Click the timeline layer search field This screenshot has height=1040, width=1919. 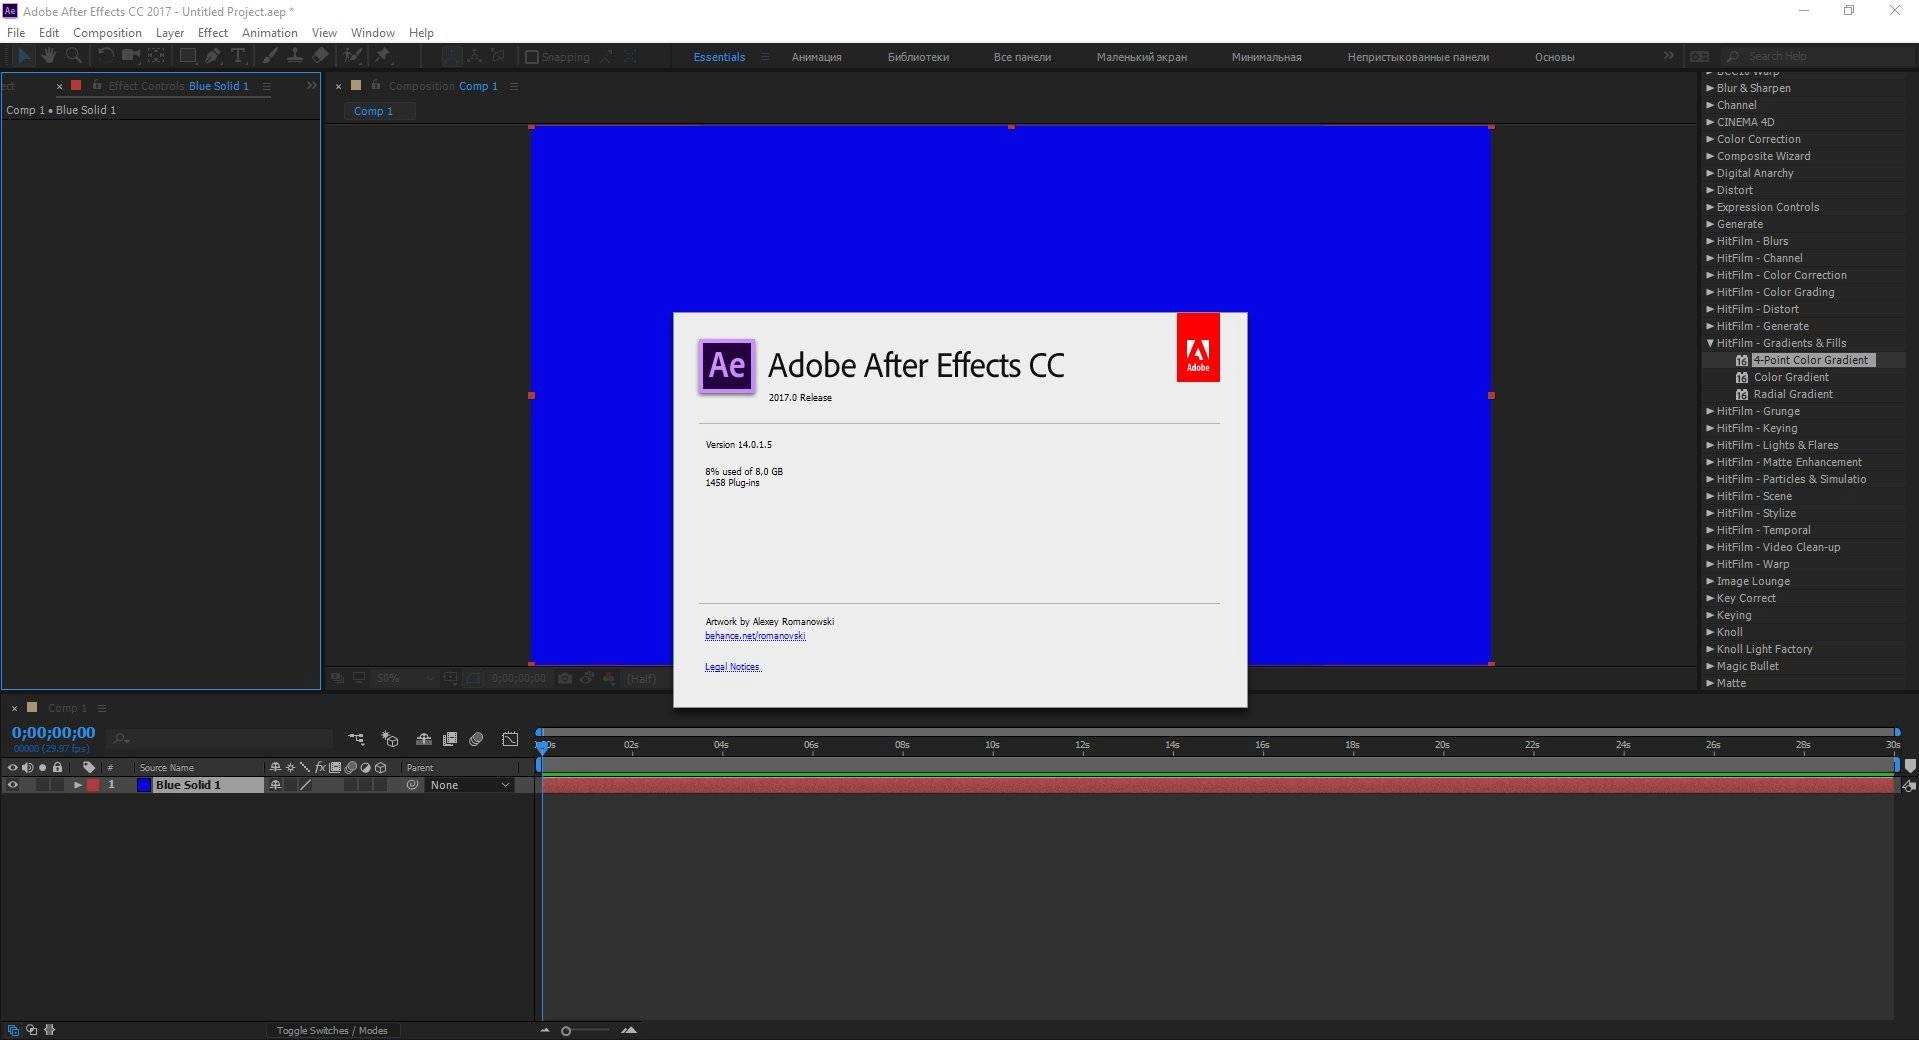[221, 739]
